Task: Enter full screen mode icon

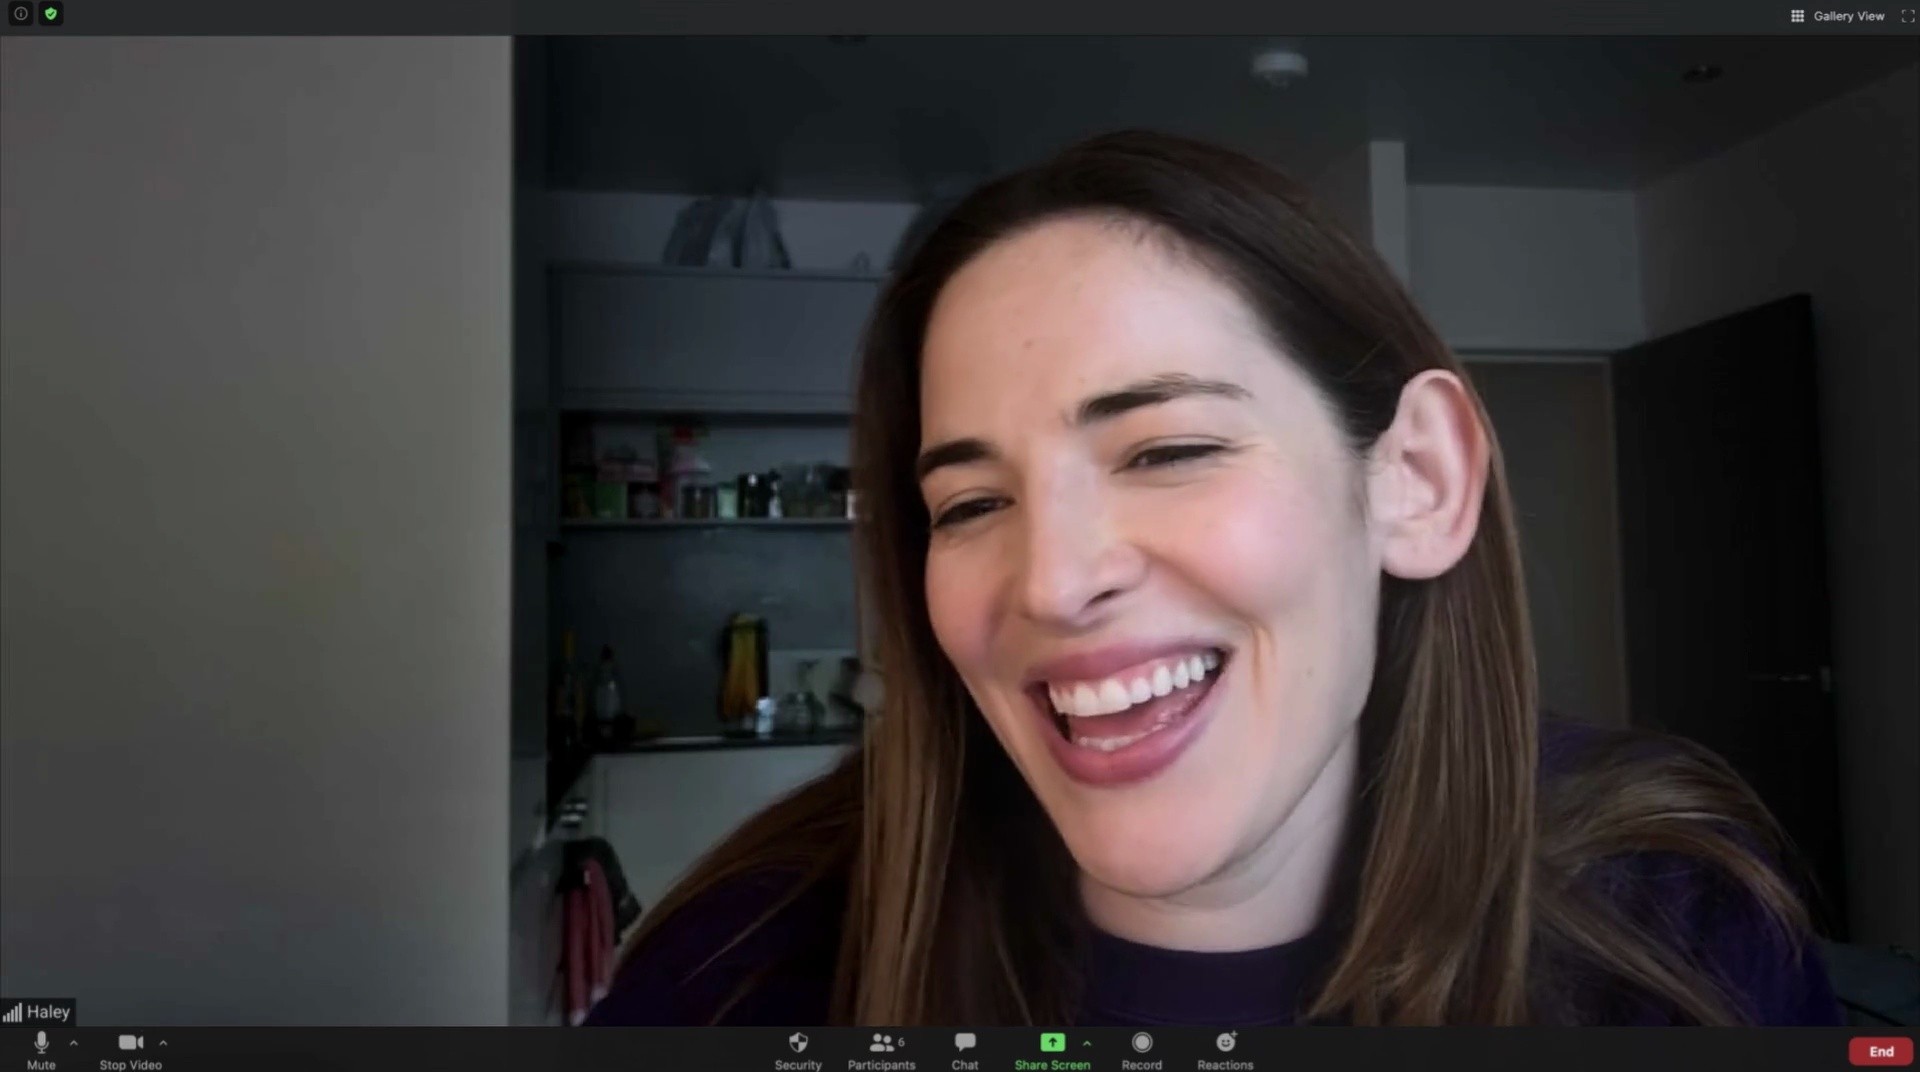Action: coord(1907,16)
